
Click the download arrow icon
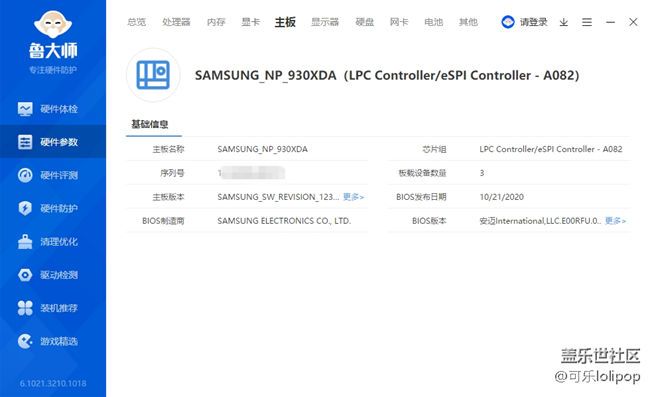point(563,22)
